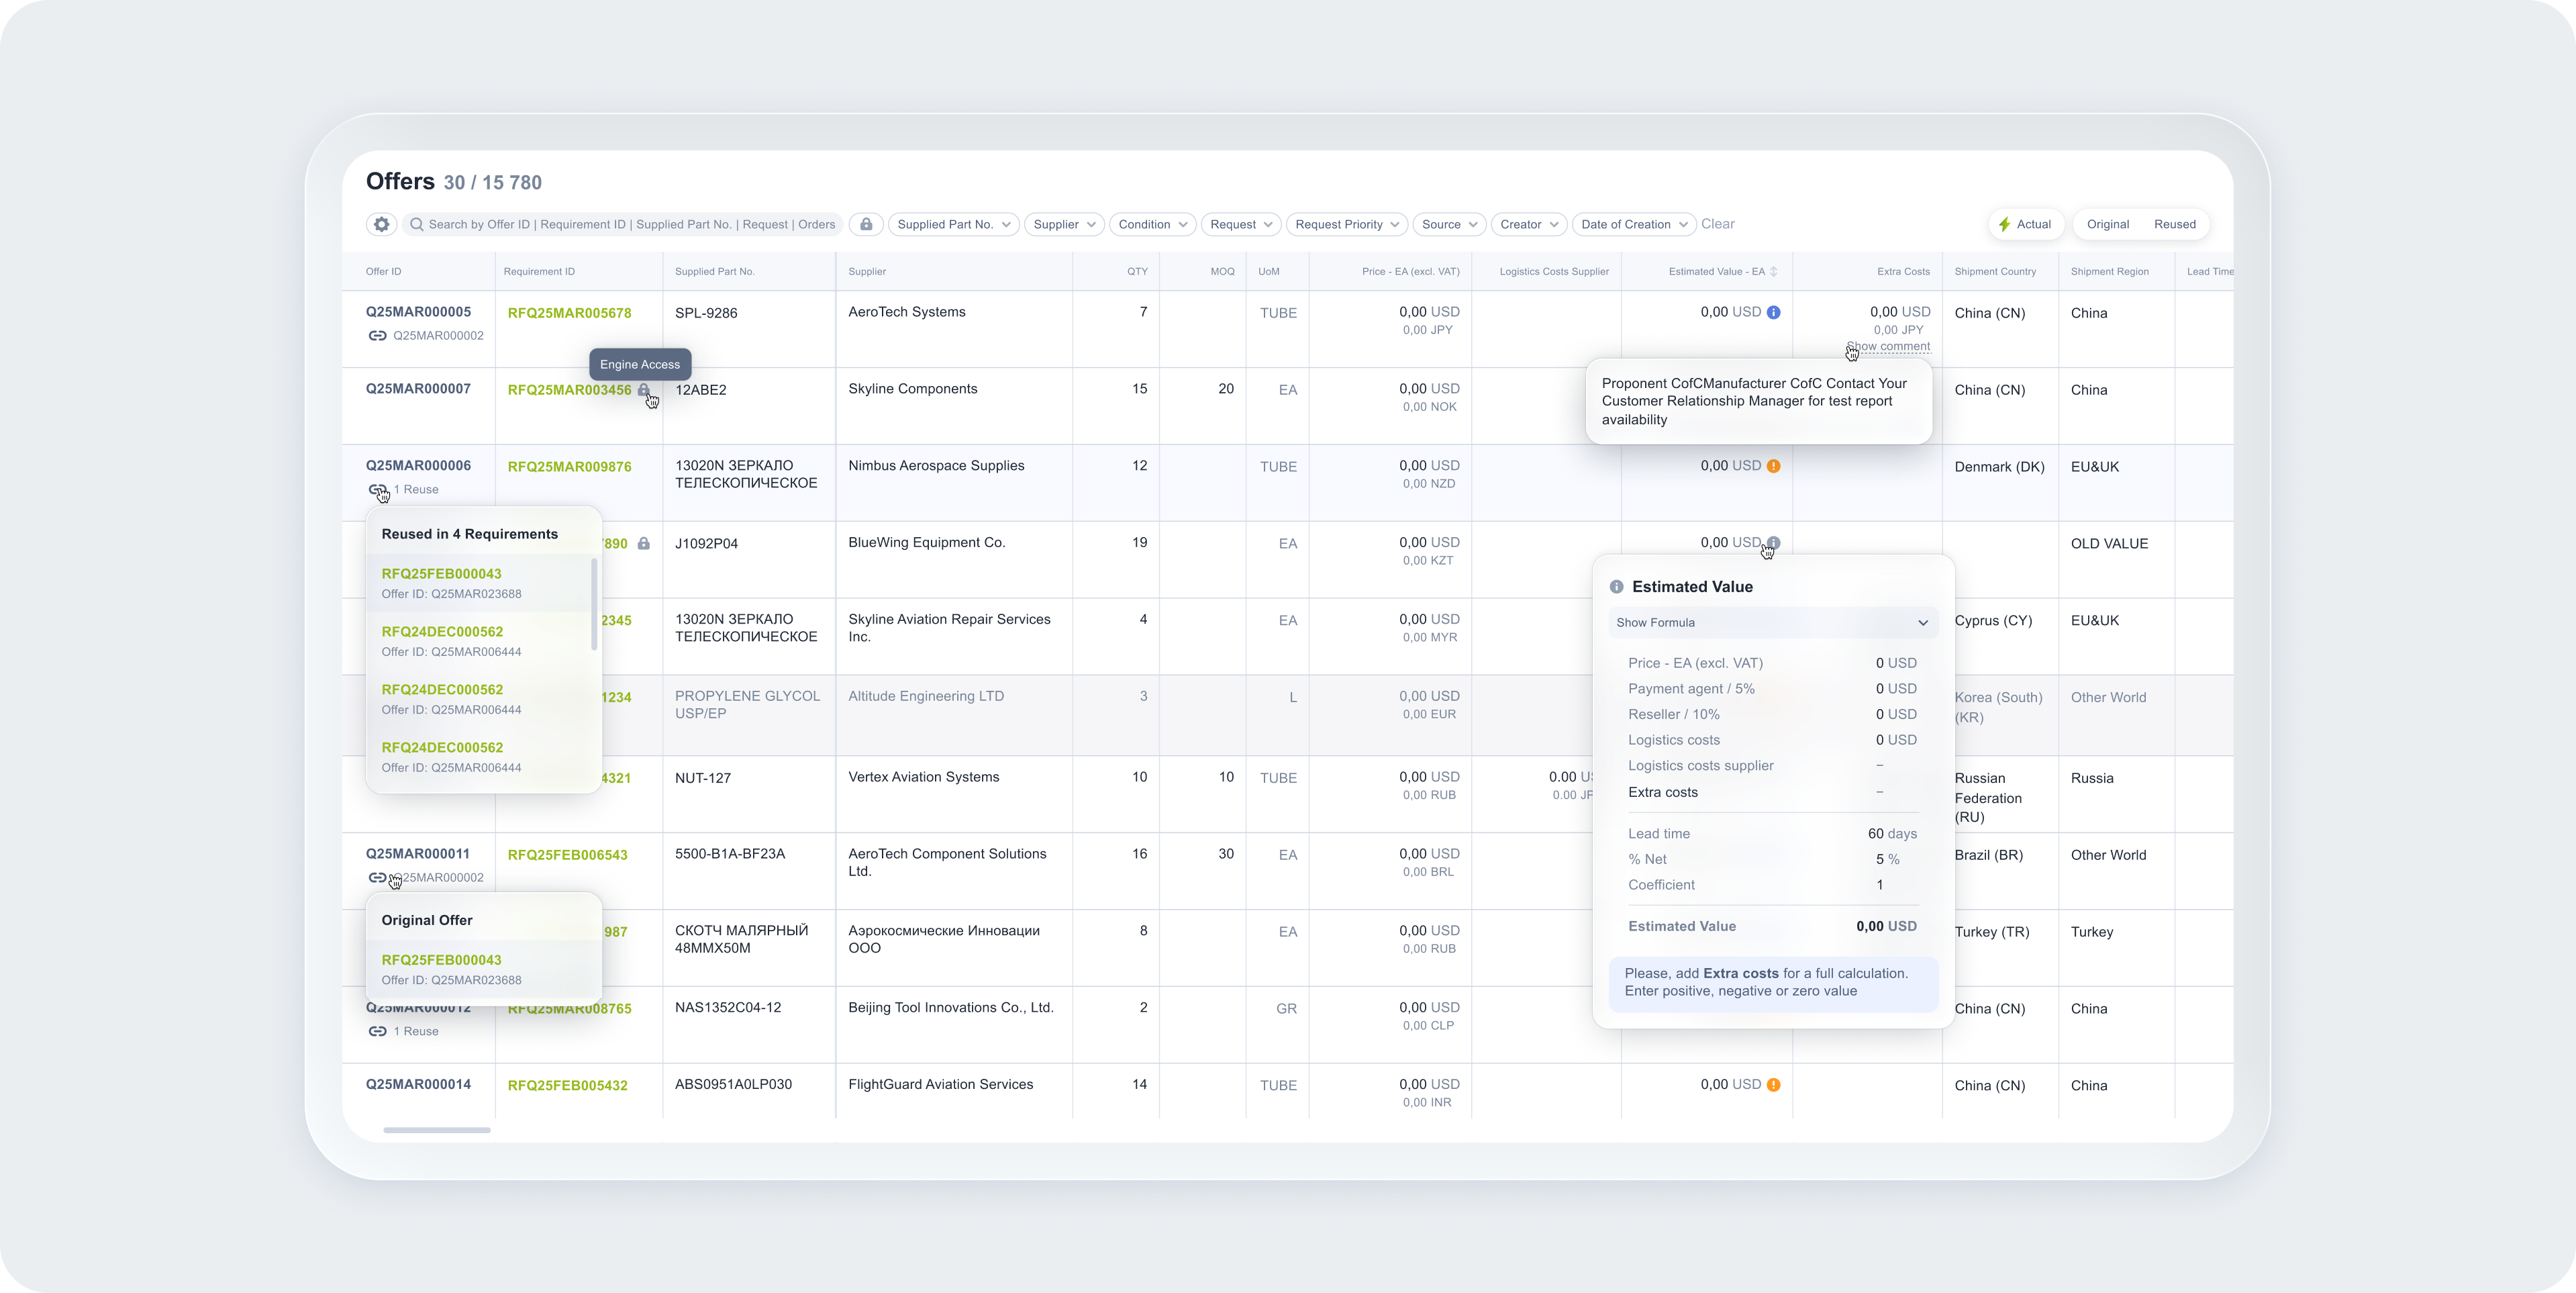
Task: Click orange warning icon in FlightGuard Aviation row
Action: [1773, 1085]
